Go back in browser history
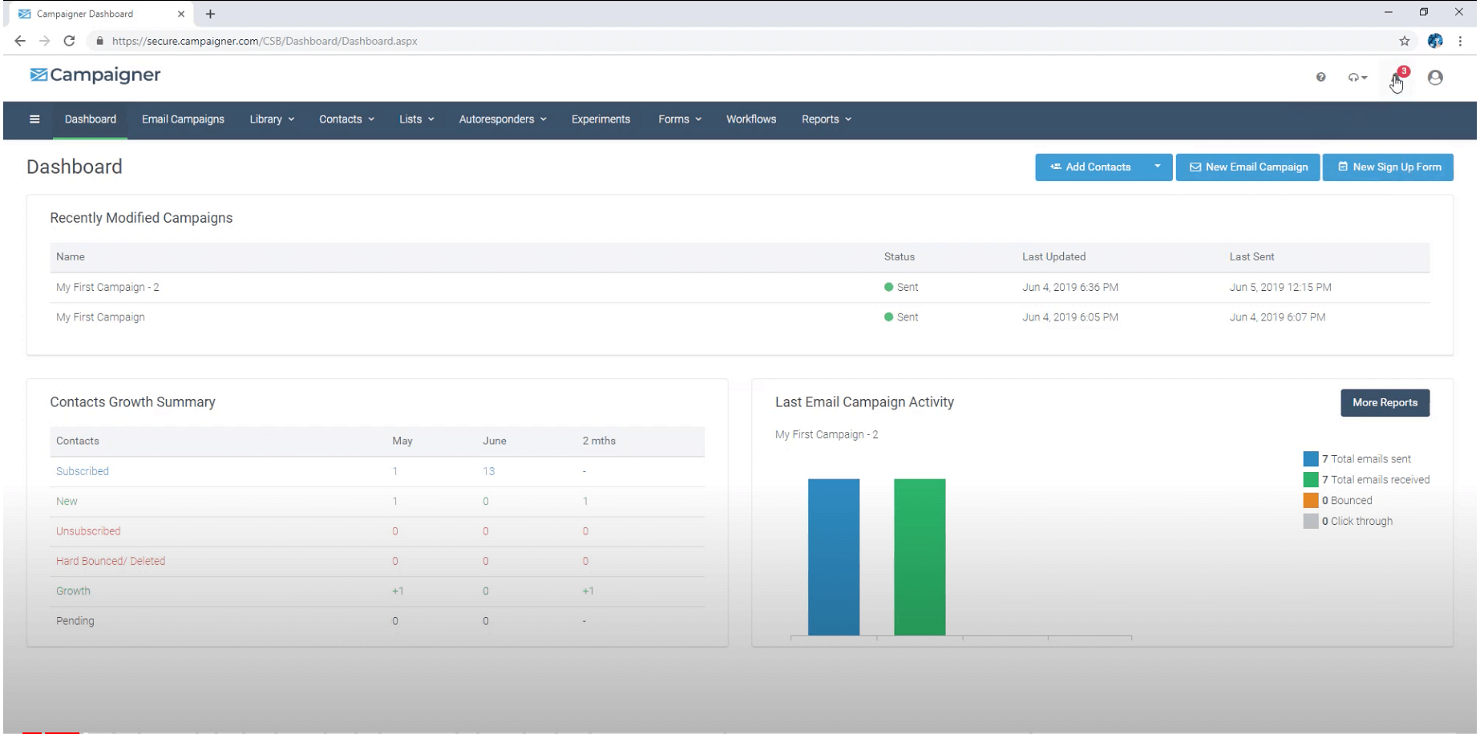 (20, 41)
